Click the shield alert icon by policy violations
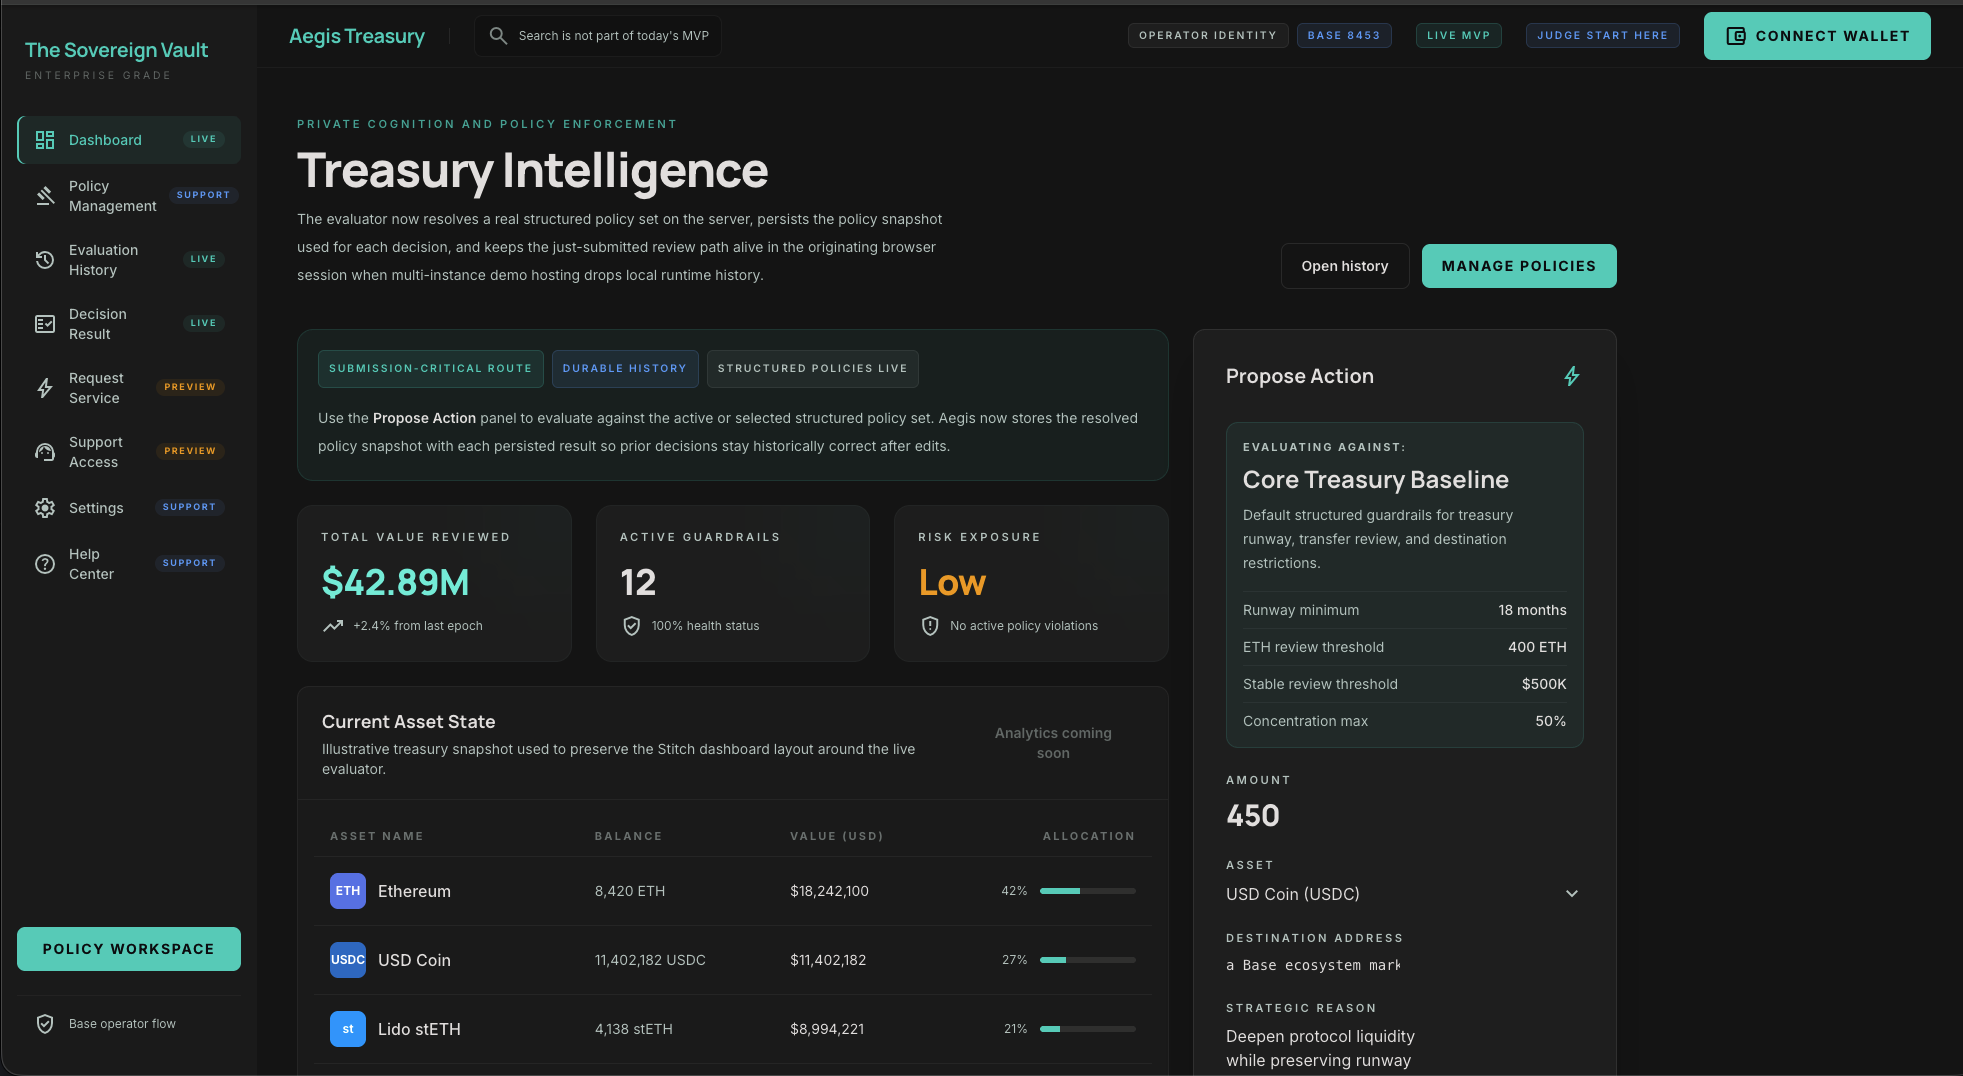 click(930, 626)
